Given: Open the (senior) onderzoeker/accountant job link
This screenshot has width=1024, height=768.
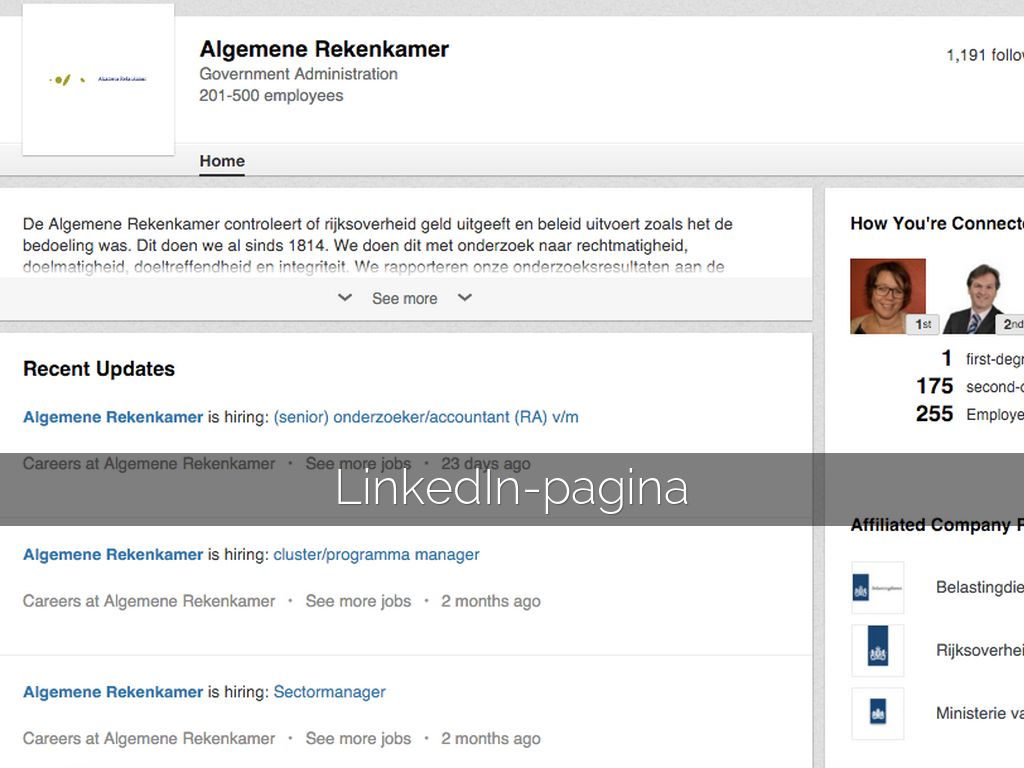Looking at the screenshot, I should point(426,417).
